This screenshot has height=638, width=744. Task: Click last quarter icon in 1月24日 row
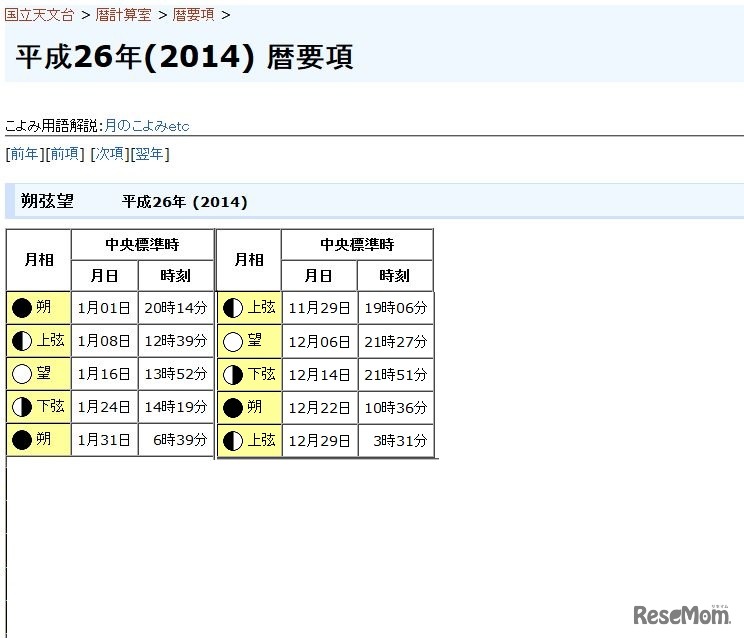coord(22,407)
